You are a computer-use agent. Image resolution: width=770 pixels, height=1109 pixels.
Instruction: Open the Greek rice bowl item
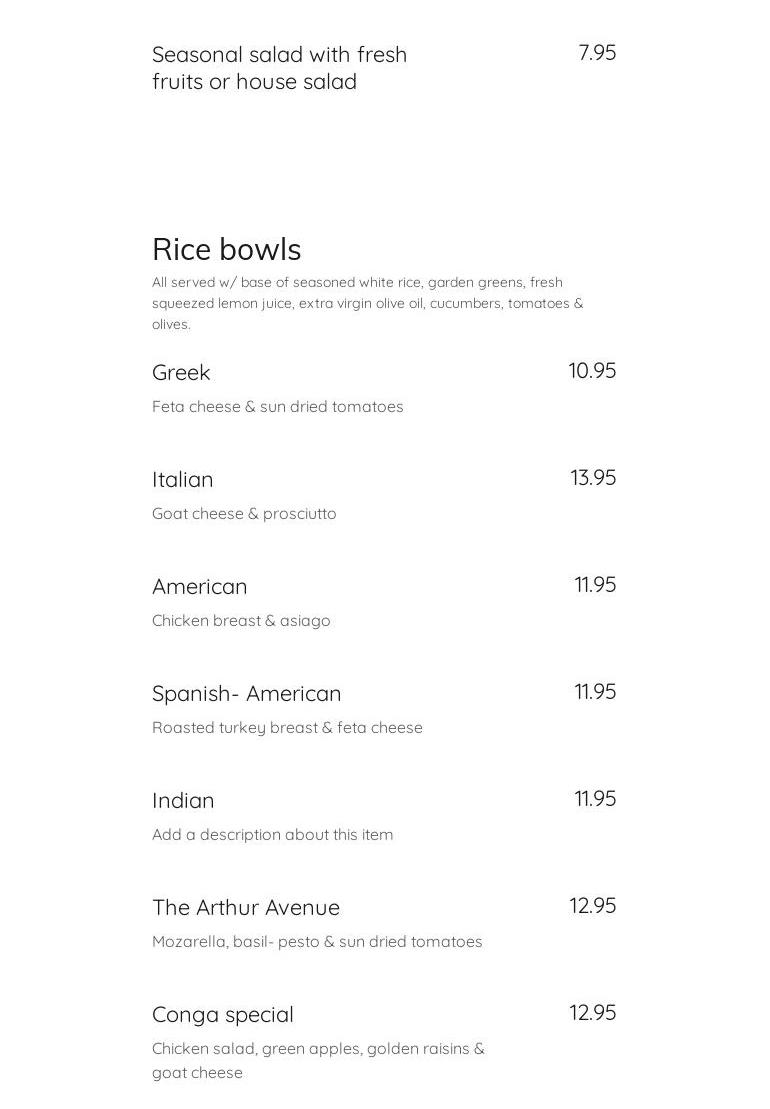point(181,373)
